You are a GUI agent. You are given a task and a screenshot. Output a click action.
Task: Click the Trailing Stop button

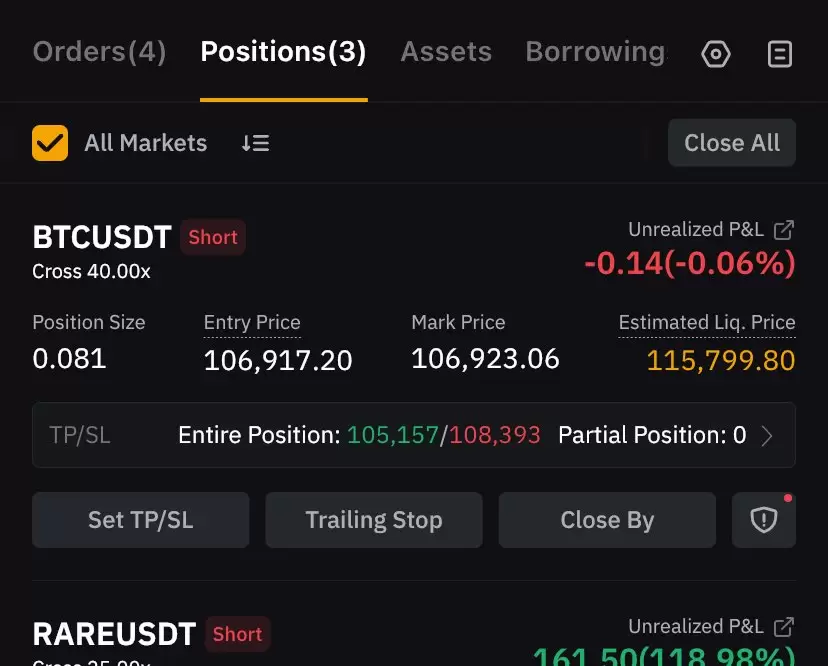pos(374,520)
